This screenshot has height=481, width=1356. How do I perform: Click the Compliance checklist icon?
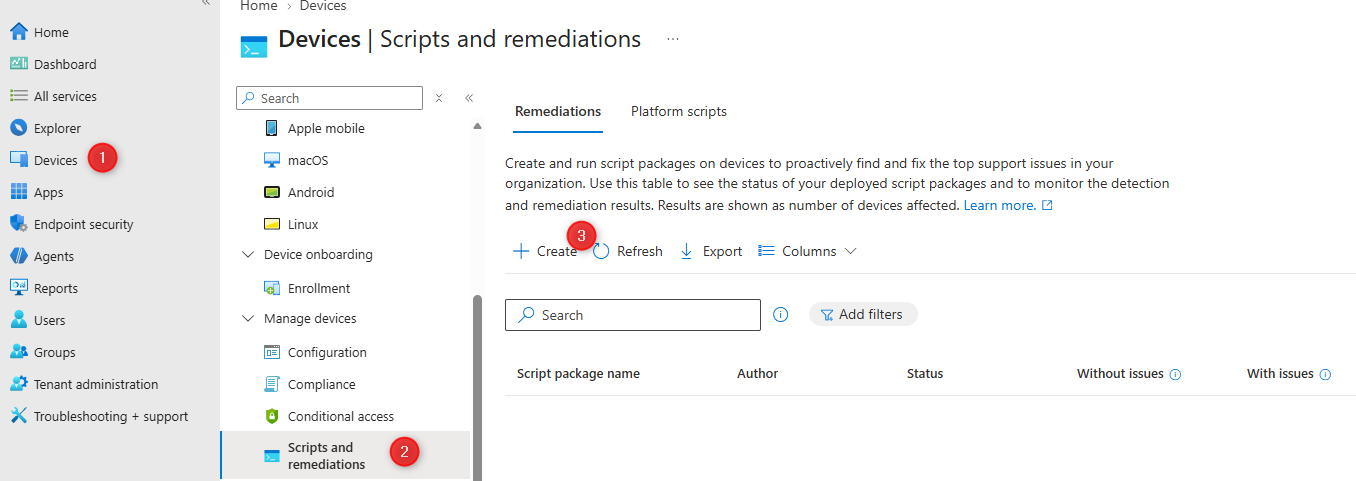271,384
